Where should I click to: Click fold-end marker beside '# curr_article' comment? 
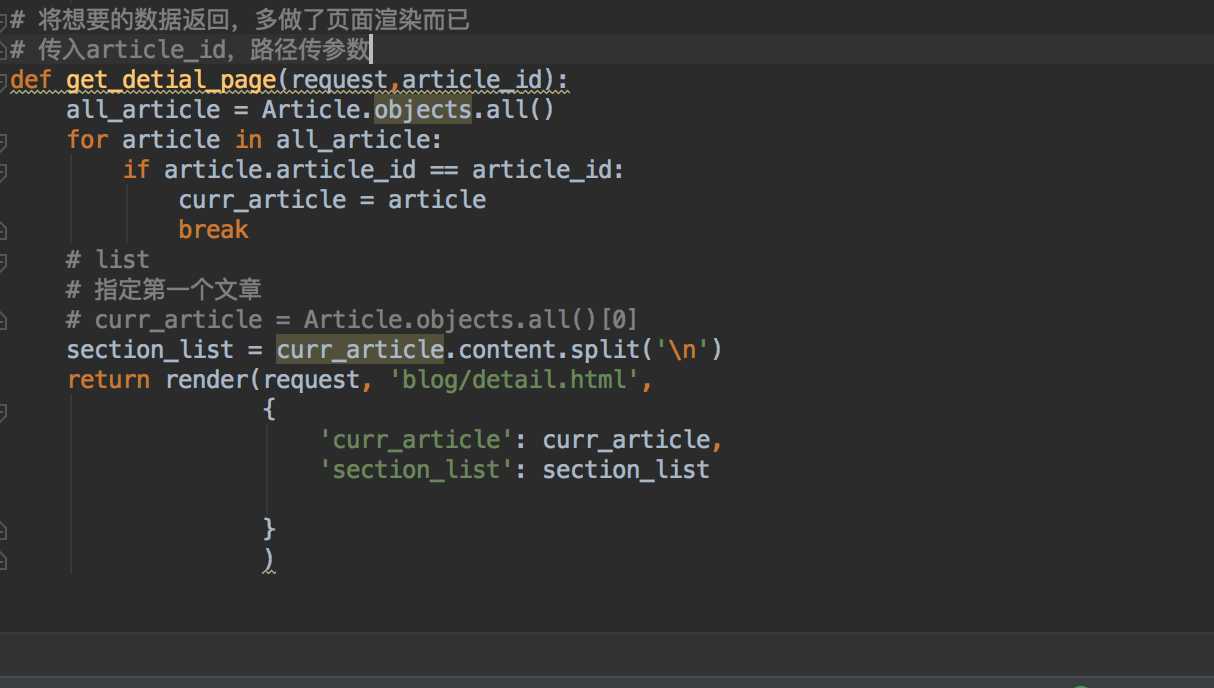click(x=3, y=321)
